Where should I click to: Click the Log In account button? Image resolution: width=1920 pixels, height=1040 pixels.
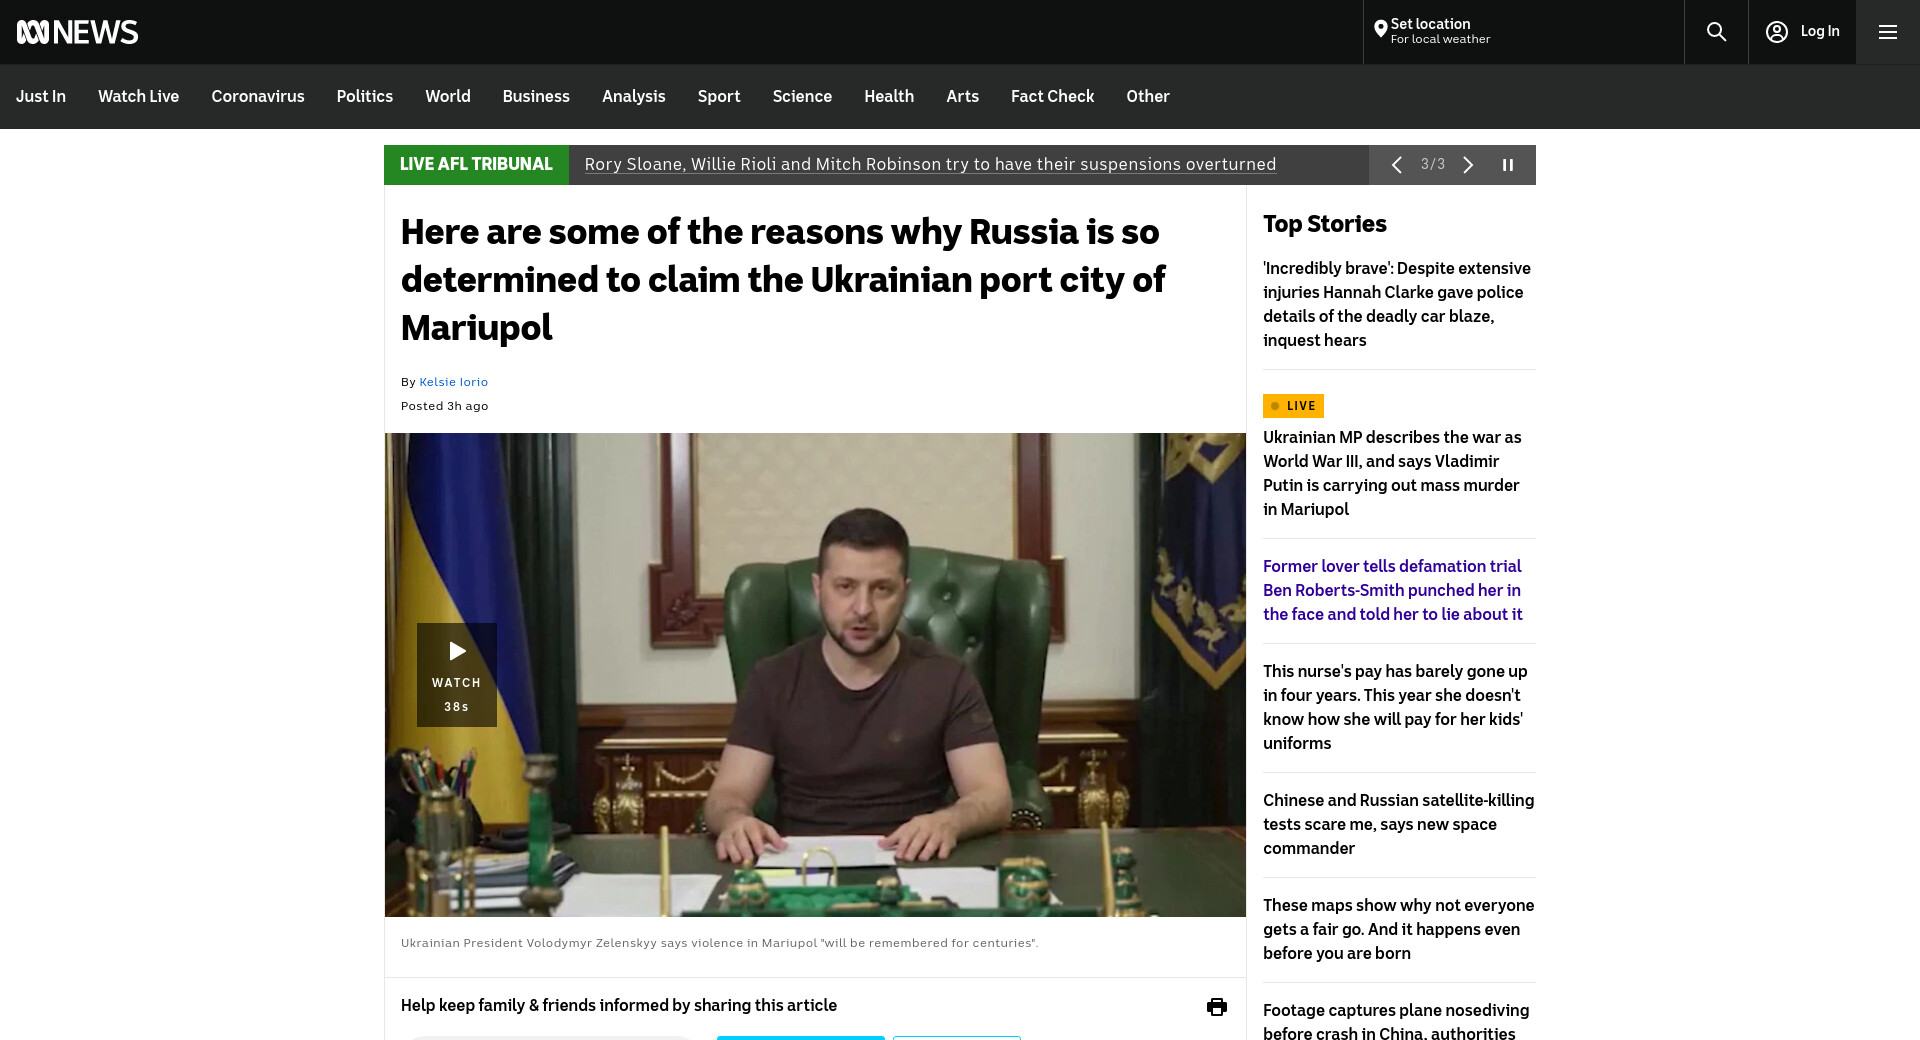(1802, 32)
